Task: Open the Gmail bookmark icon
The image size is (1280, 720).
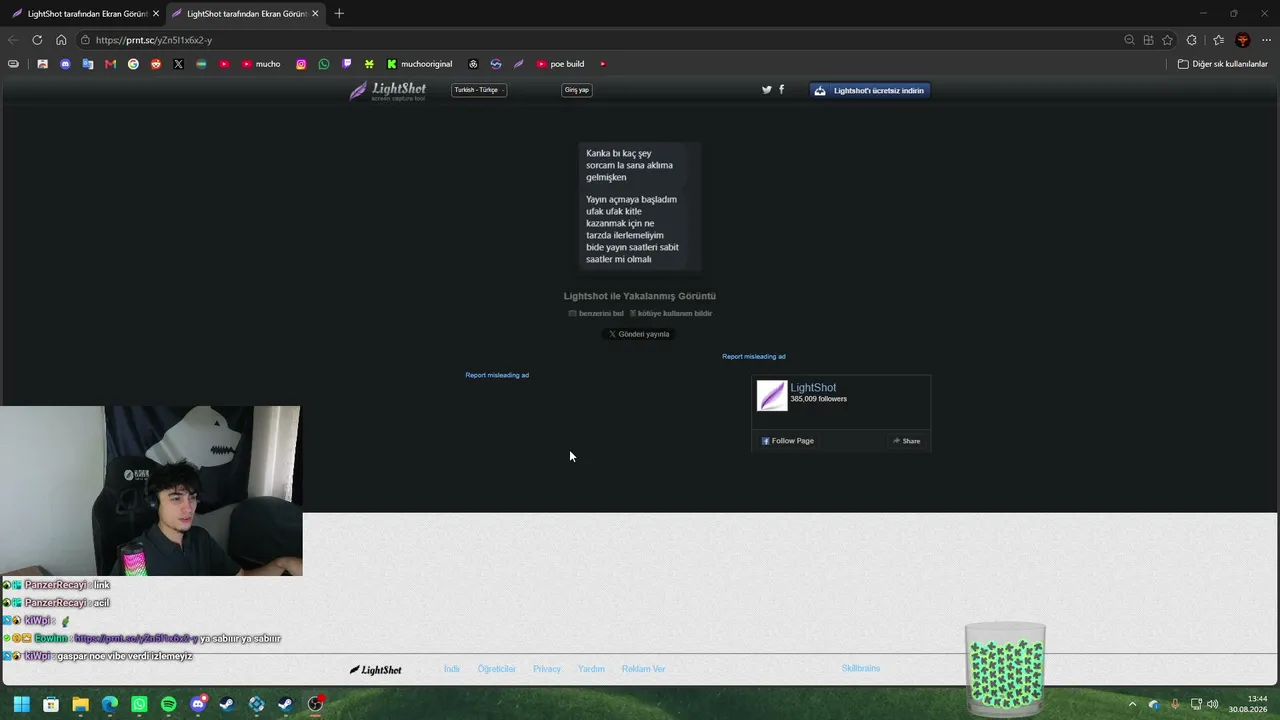Action: pyautogui.click(x=110, y=64)
